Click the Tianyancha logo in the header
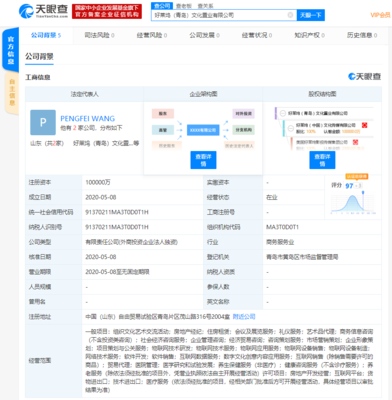 (x=43, y=11)
